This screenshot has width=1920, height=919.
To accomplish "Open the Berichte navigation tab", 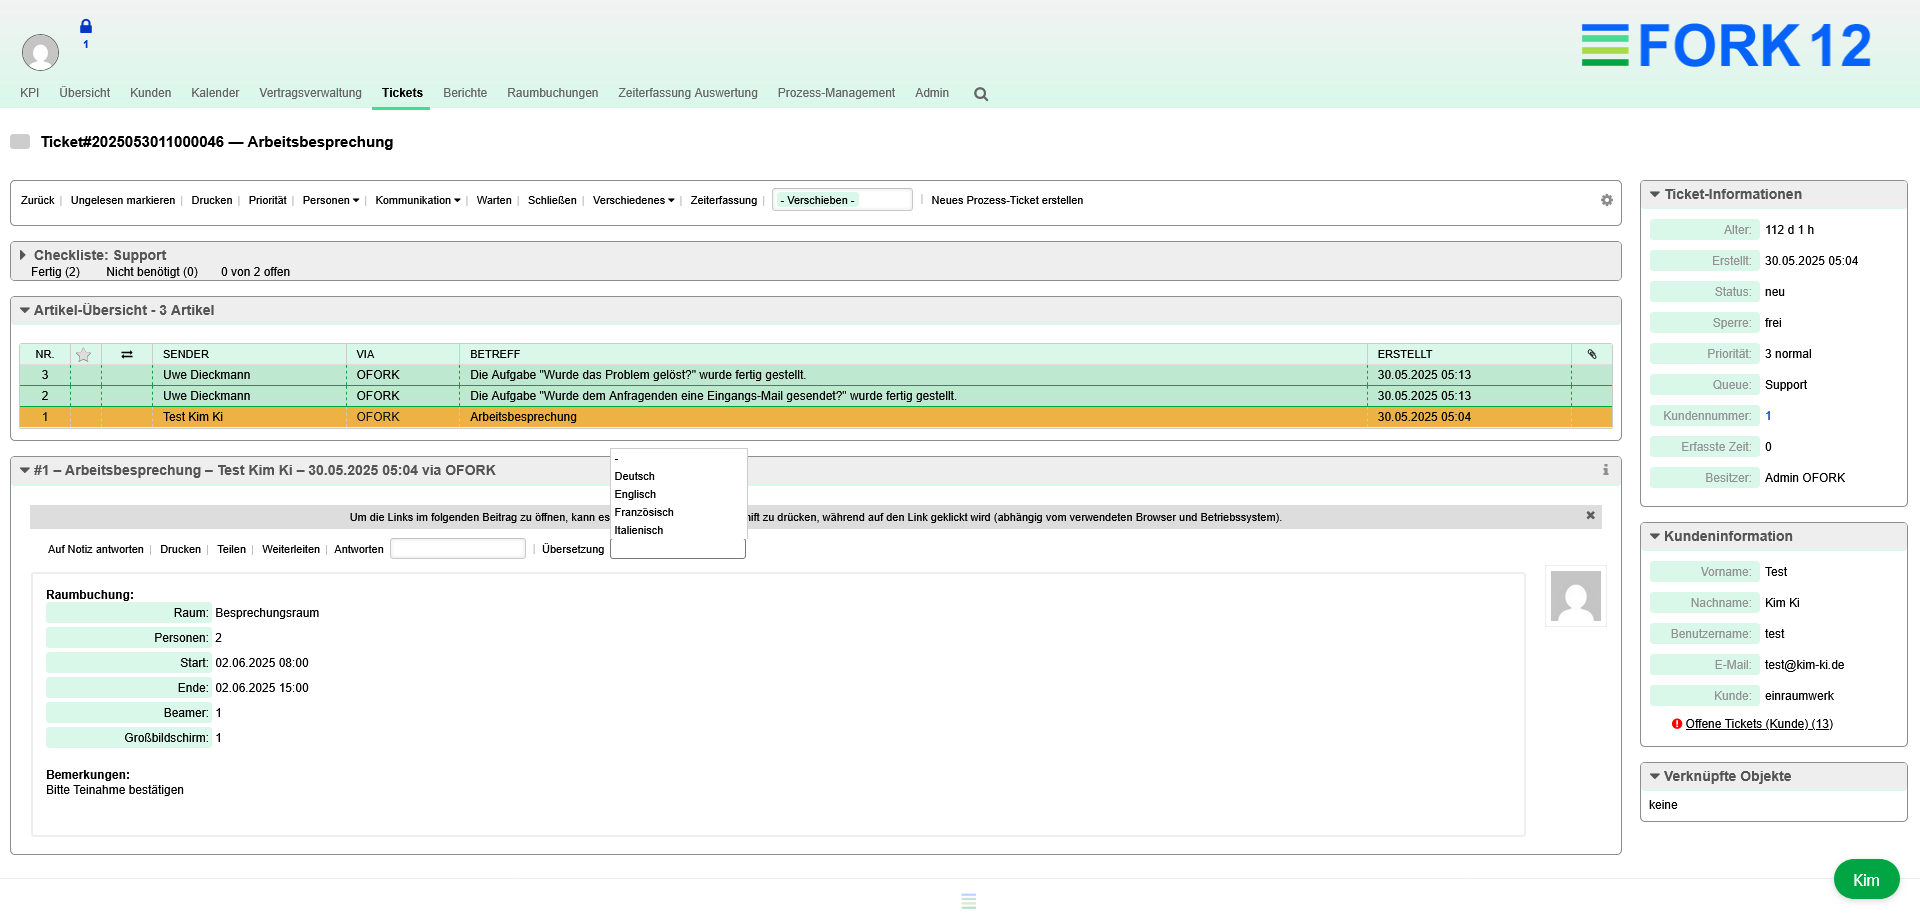I will tap(465, 93).
